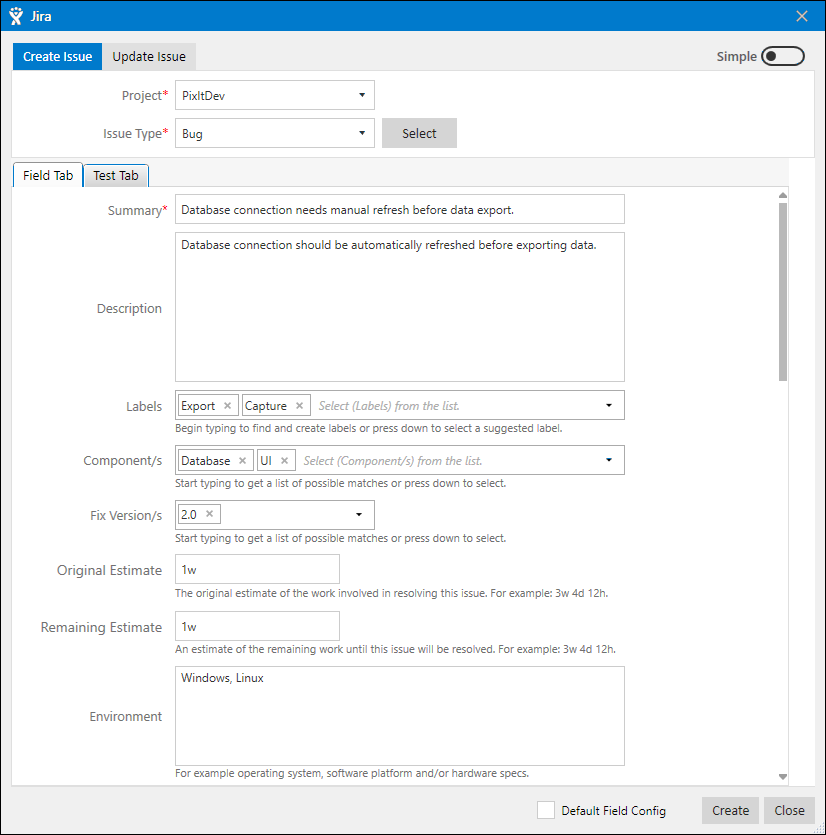
Task: Expand the Labels dropdown list
Action: pyautogui.click(x=609, y=406)
